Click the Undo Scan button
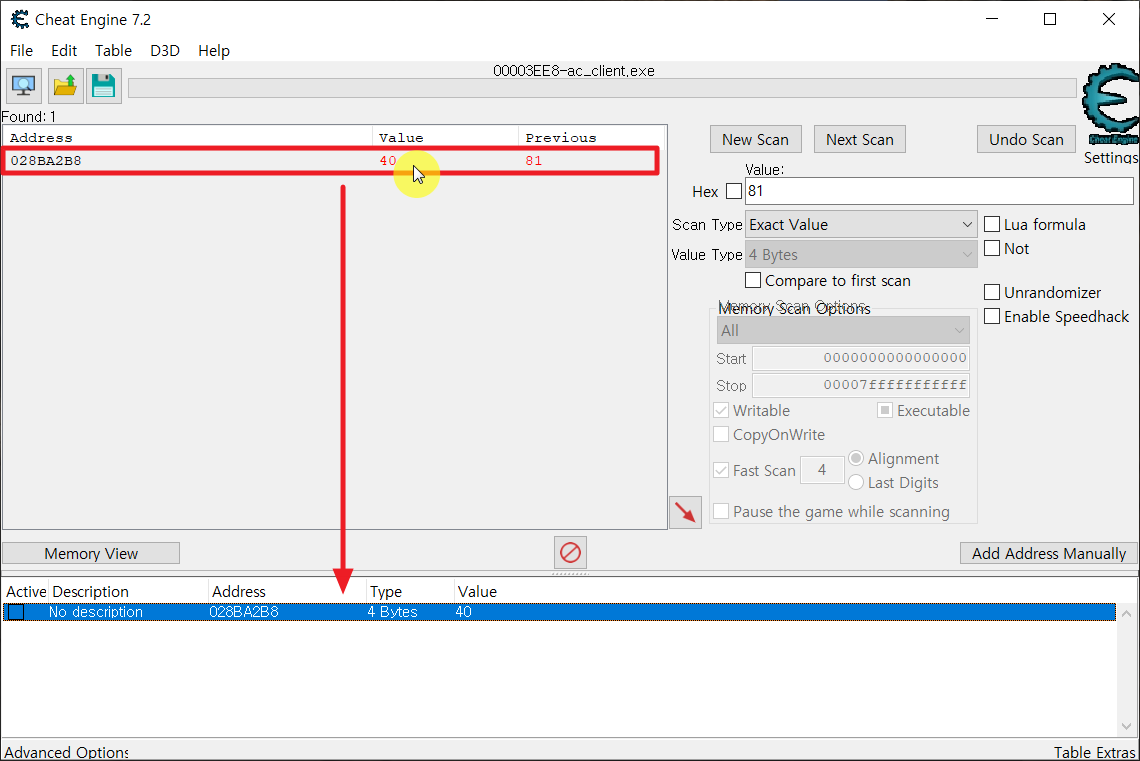This screenshot has width=1140, height=761. pos(1026,140)
